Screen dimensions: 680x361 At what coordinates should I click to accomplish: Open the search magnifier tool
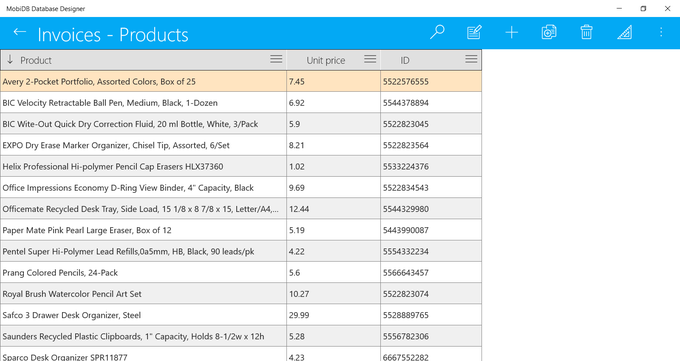(x=437, y=32)
